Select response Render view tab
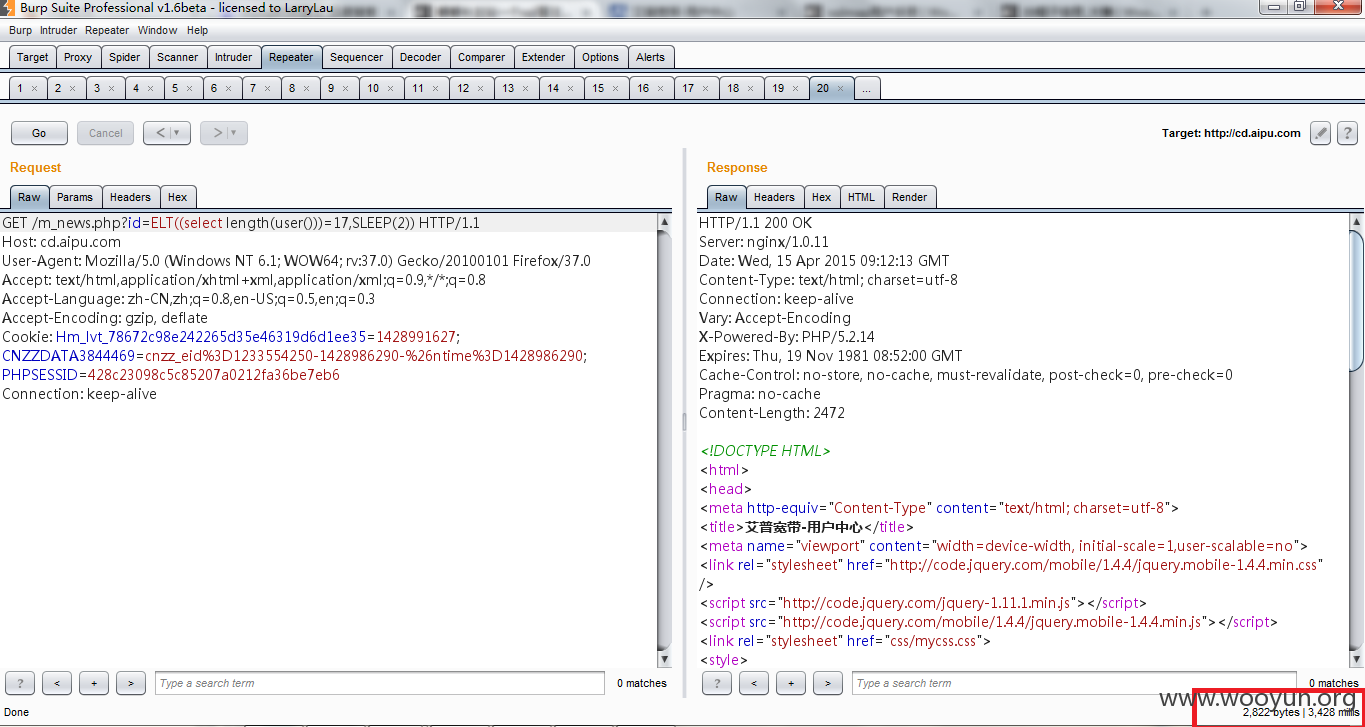 point(910,197)
